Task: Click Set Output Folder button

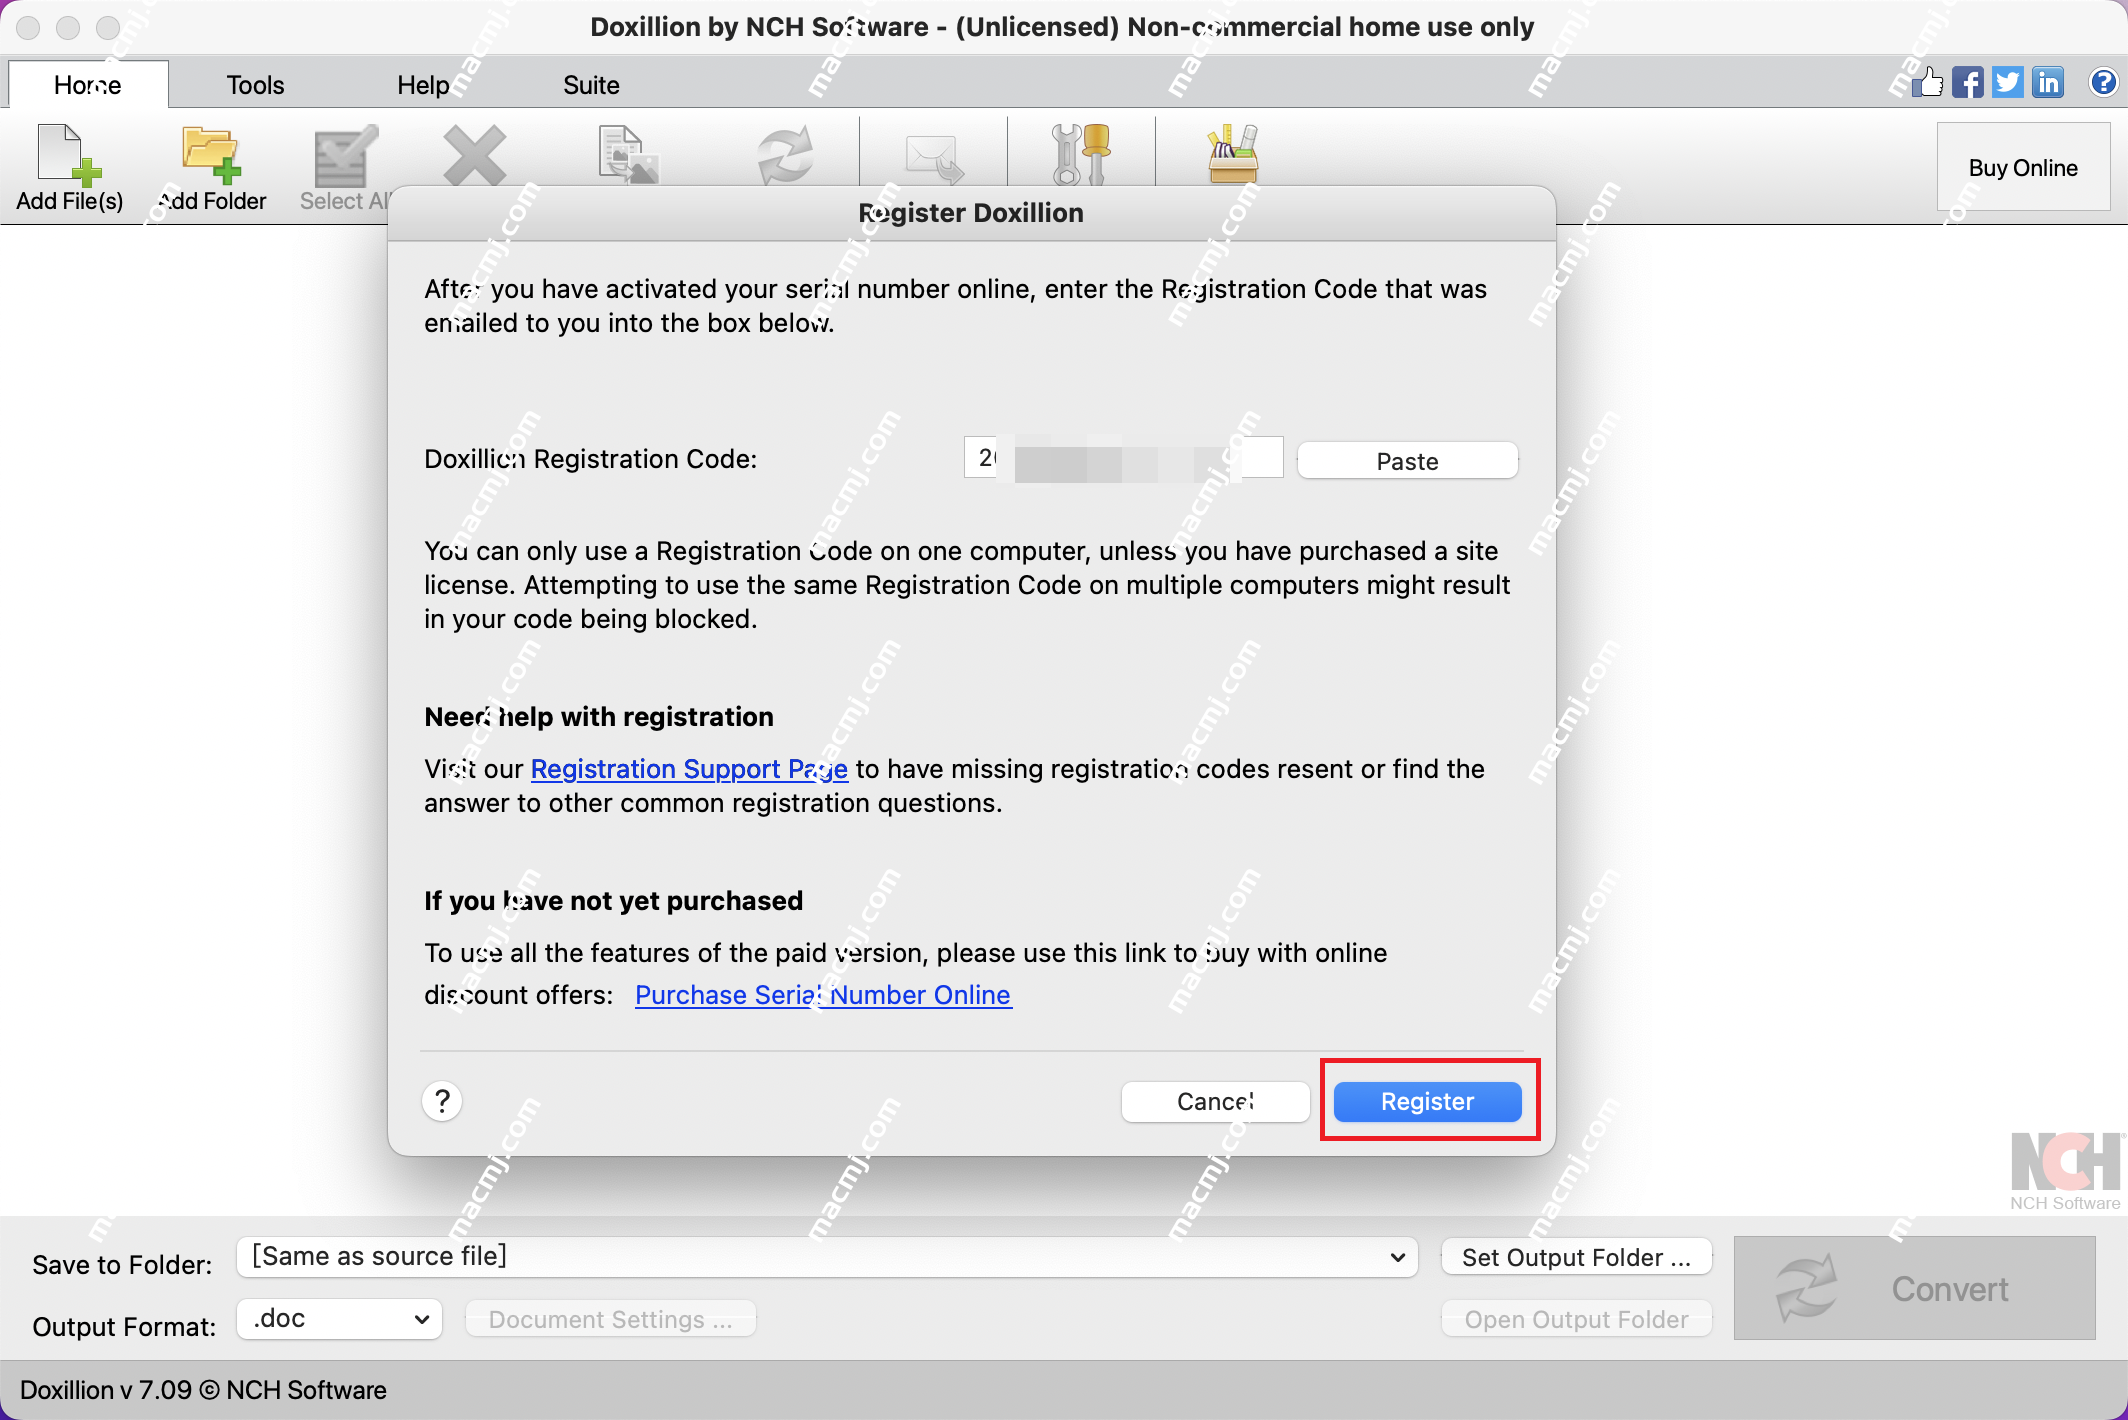Action: (x=1576, y=1257)
